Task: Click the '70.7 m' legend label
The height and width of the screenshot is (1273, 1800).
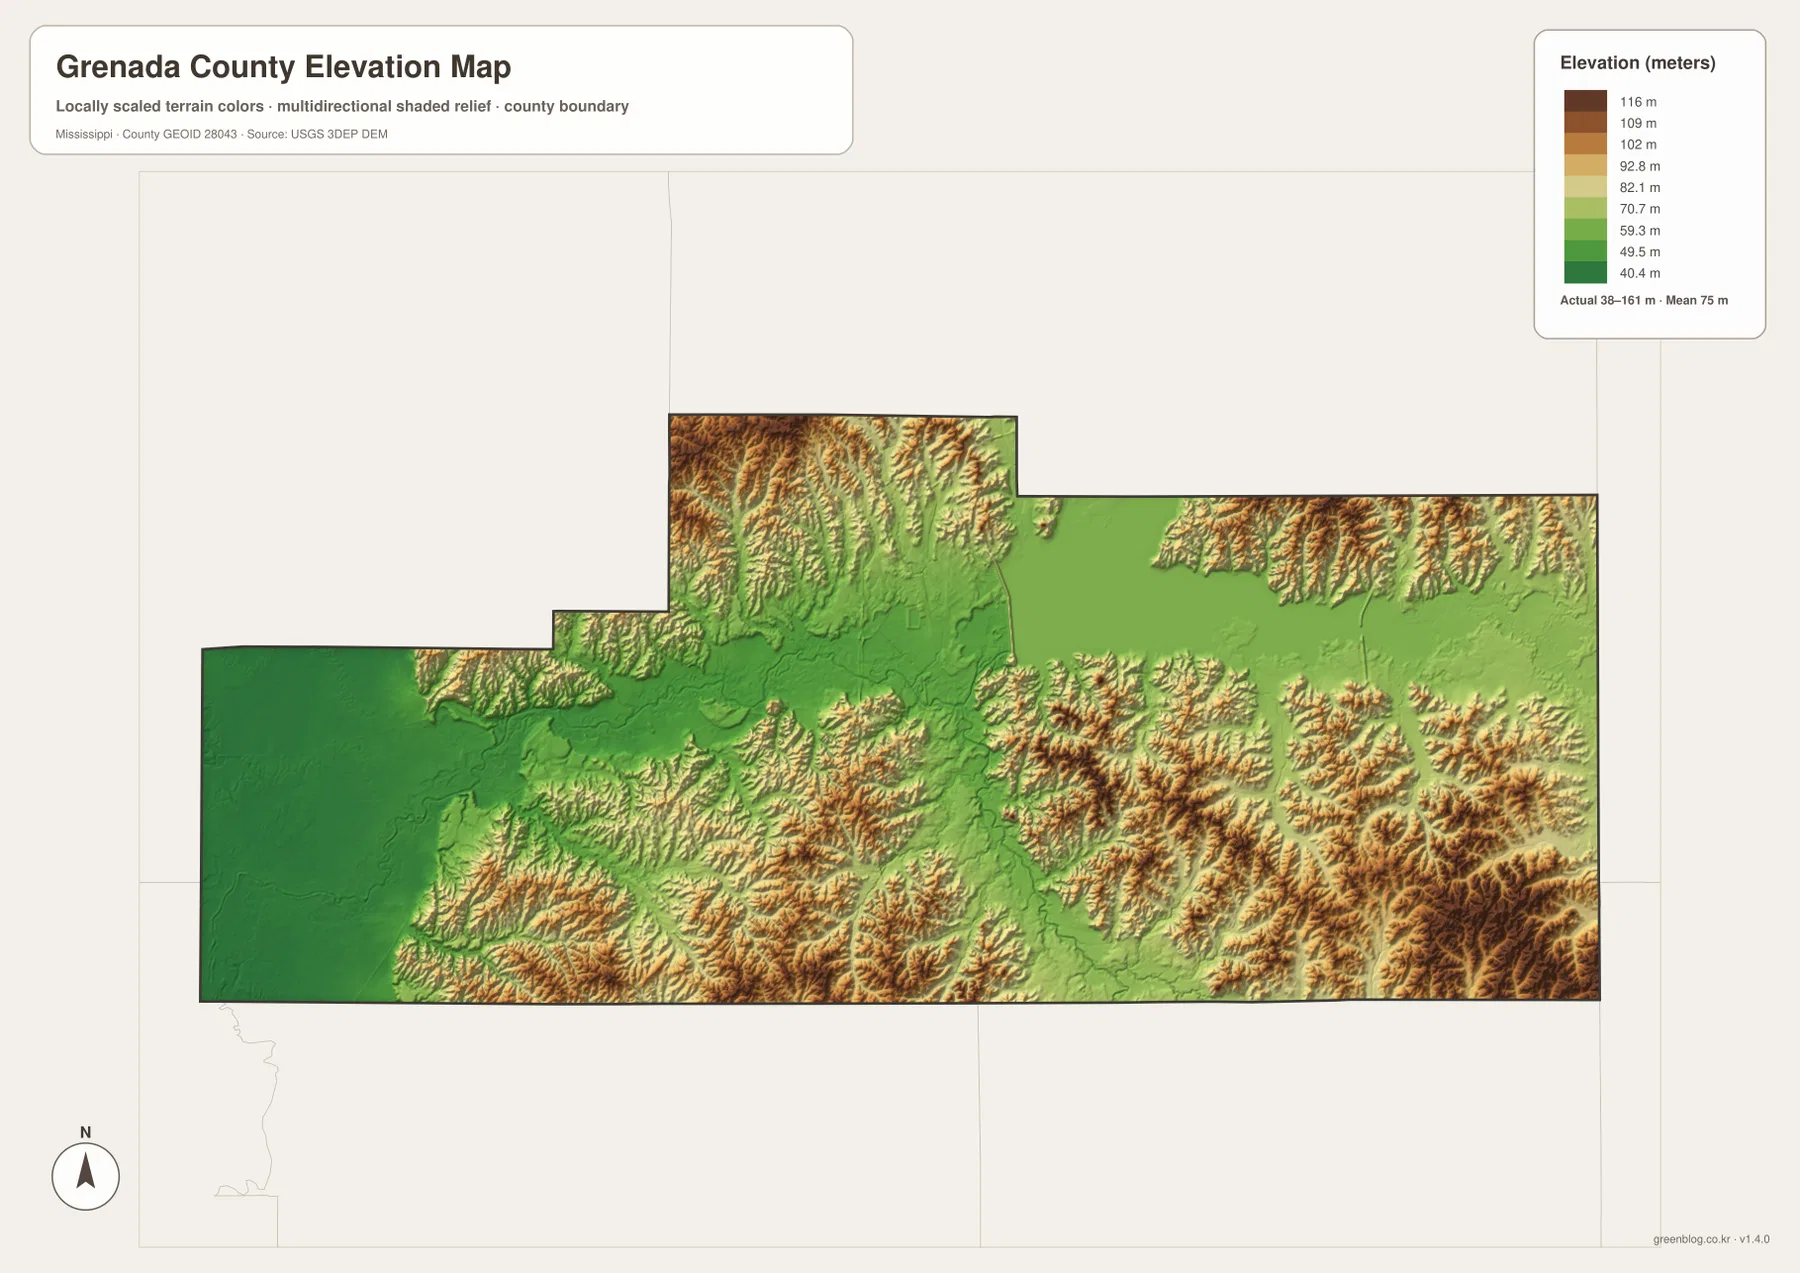Action: tap(1640, 209)
